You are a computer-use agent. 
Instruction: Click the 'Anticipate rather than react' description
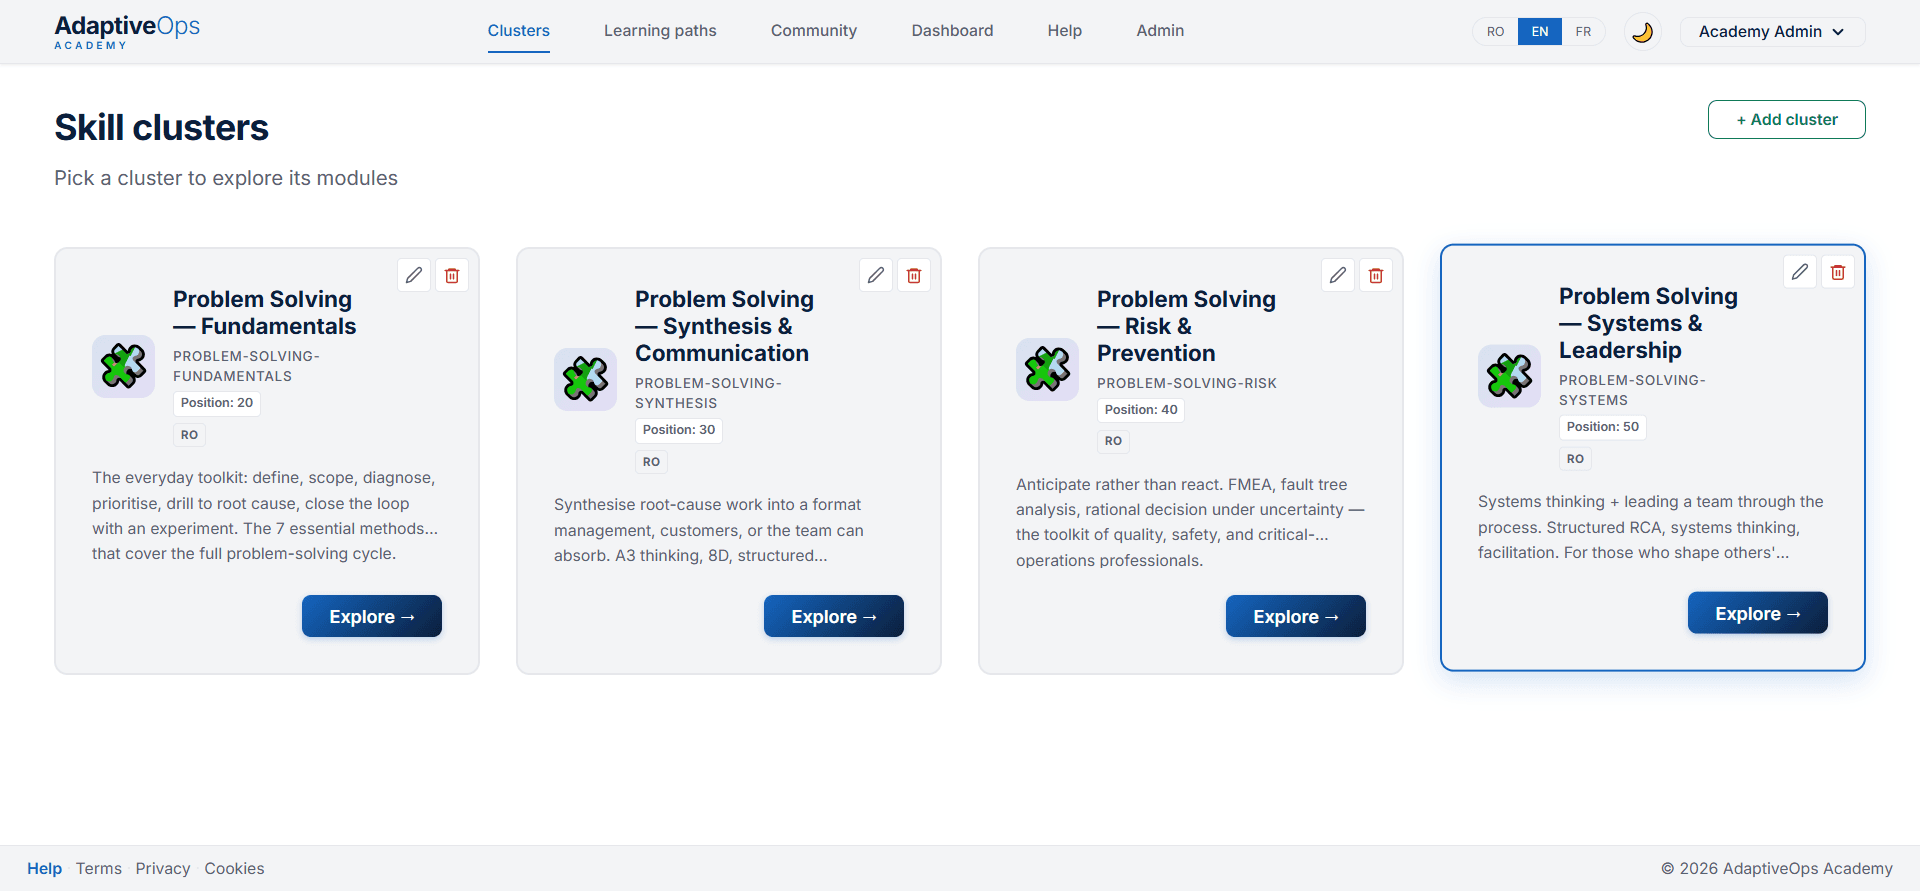1190,523
